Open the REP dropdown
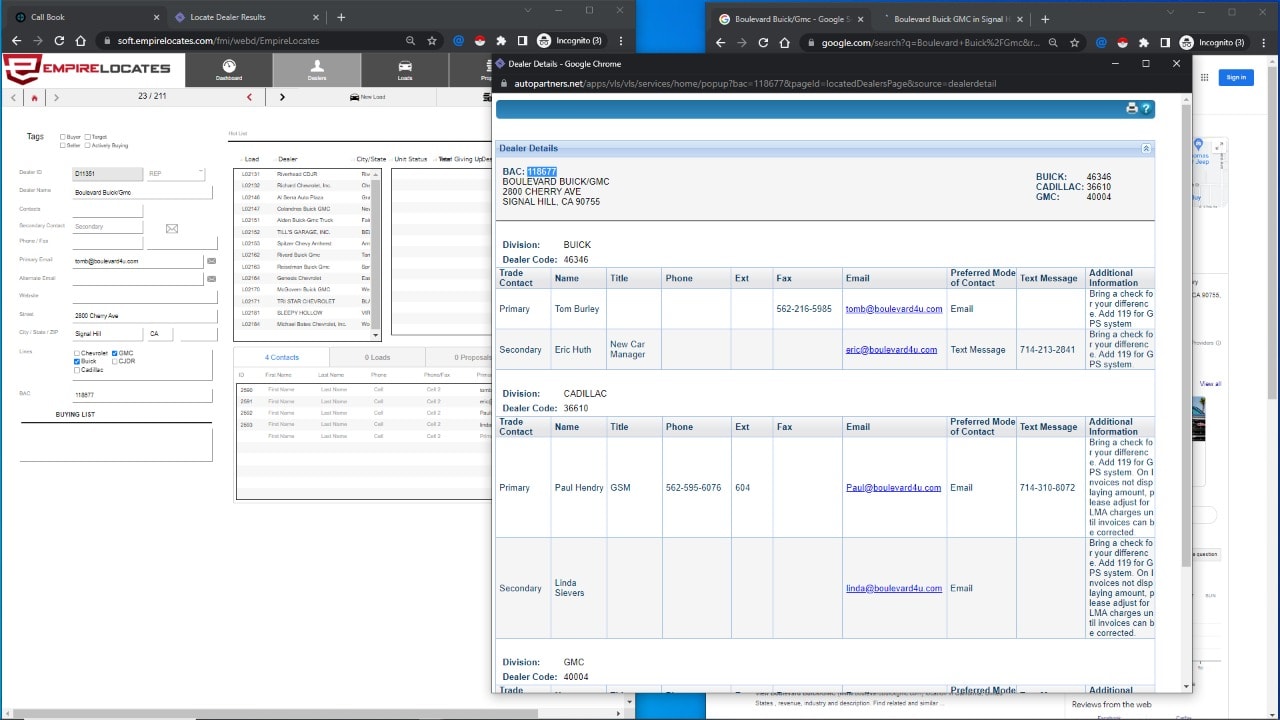The image size is (1280, 720). pos(176,174)
